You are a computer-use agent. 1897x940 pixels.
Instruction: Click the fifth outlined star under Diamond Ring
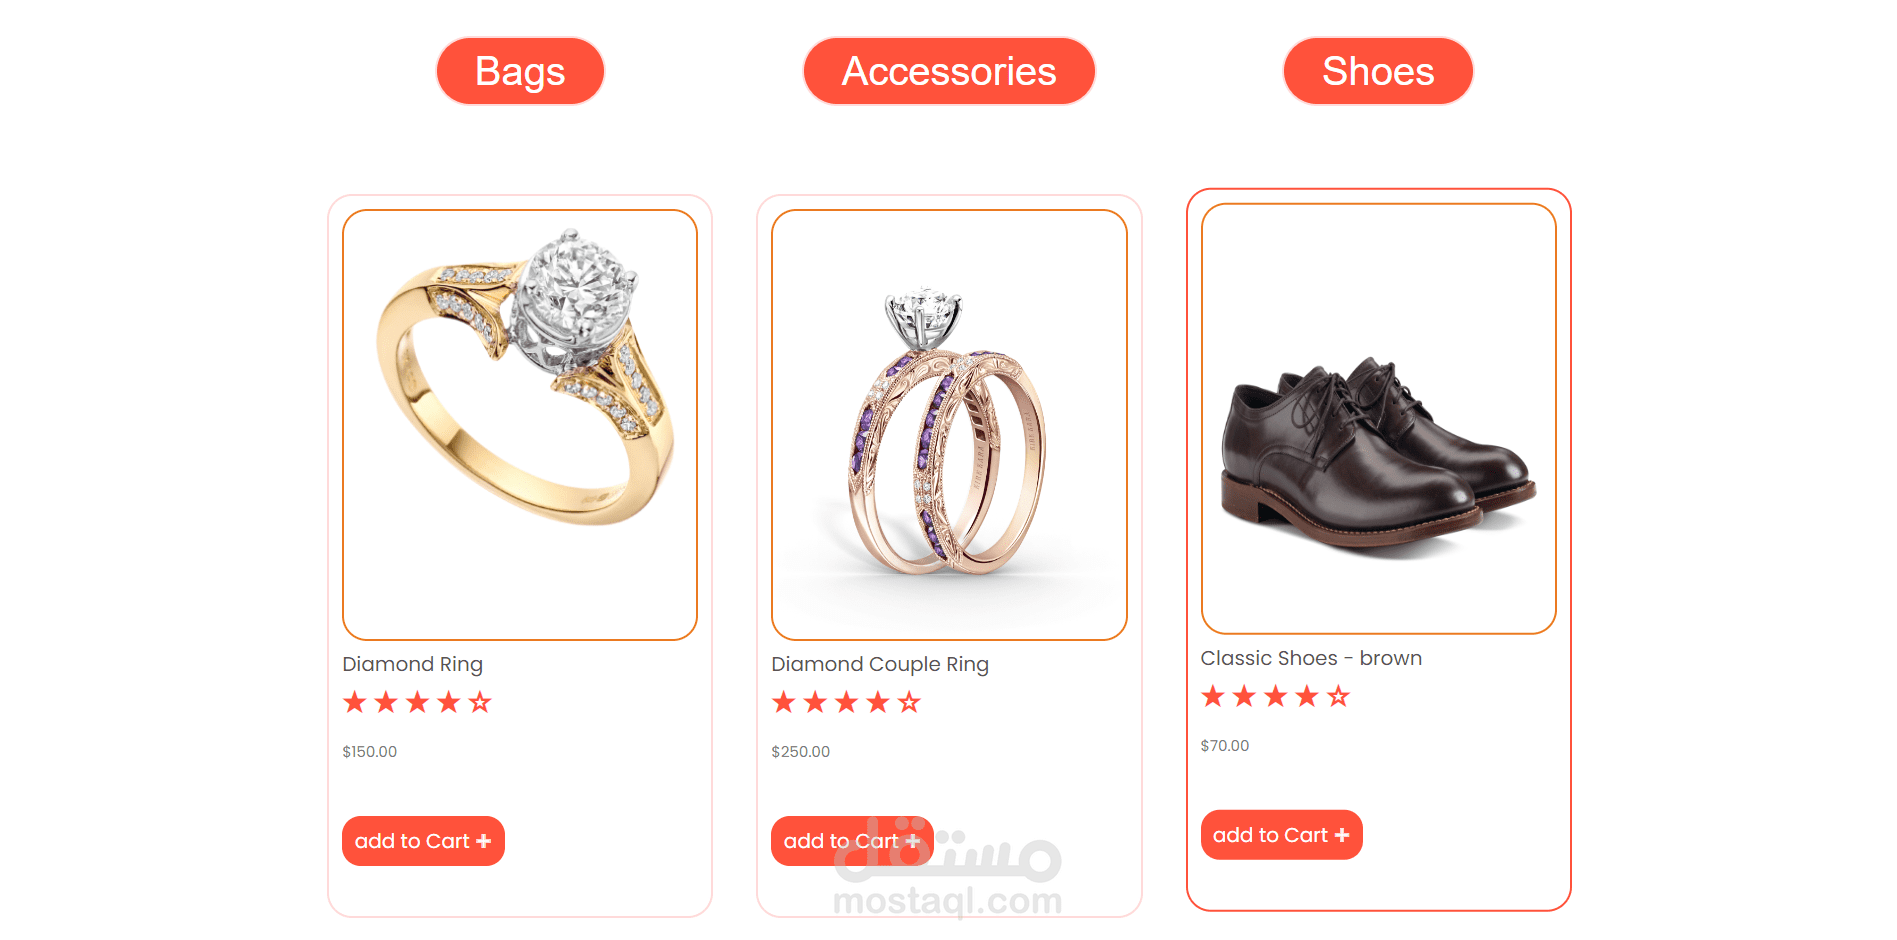(480, 702)
